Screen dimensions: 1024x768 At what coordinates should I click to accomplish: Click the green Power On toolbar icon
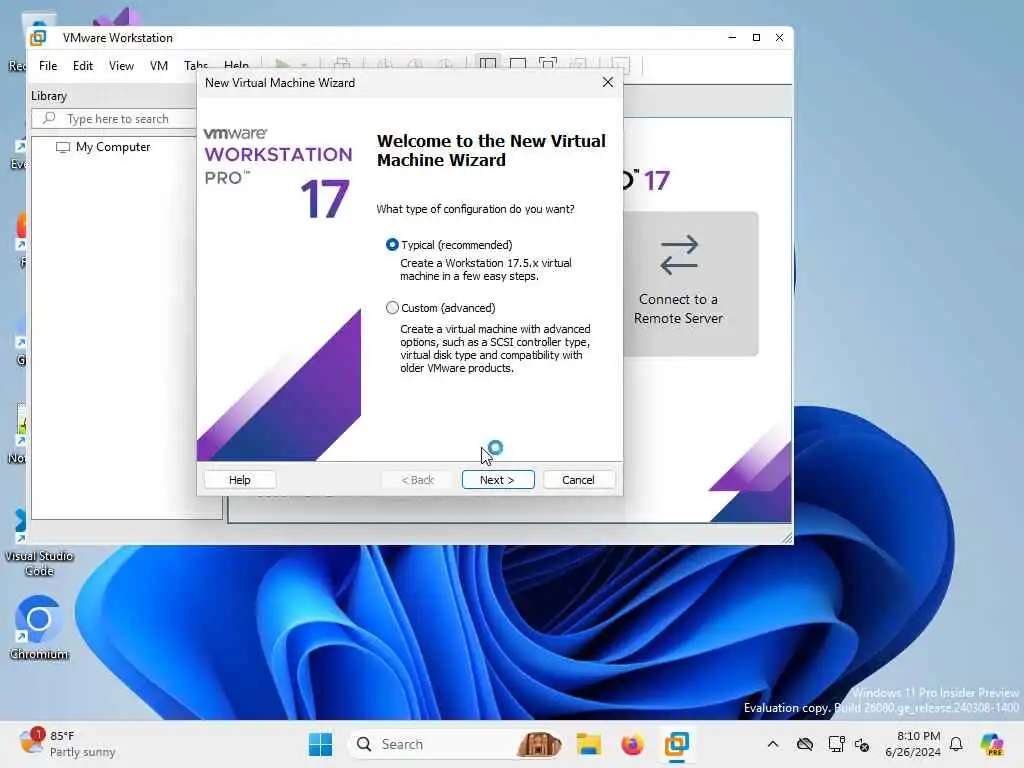click(282, 64)
